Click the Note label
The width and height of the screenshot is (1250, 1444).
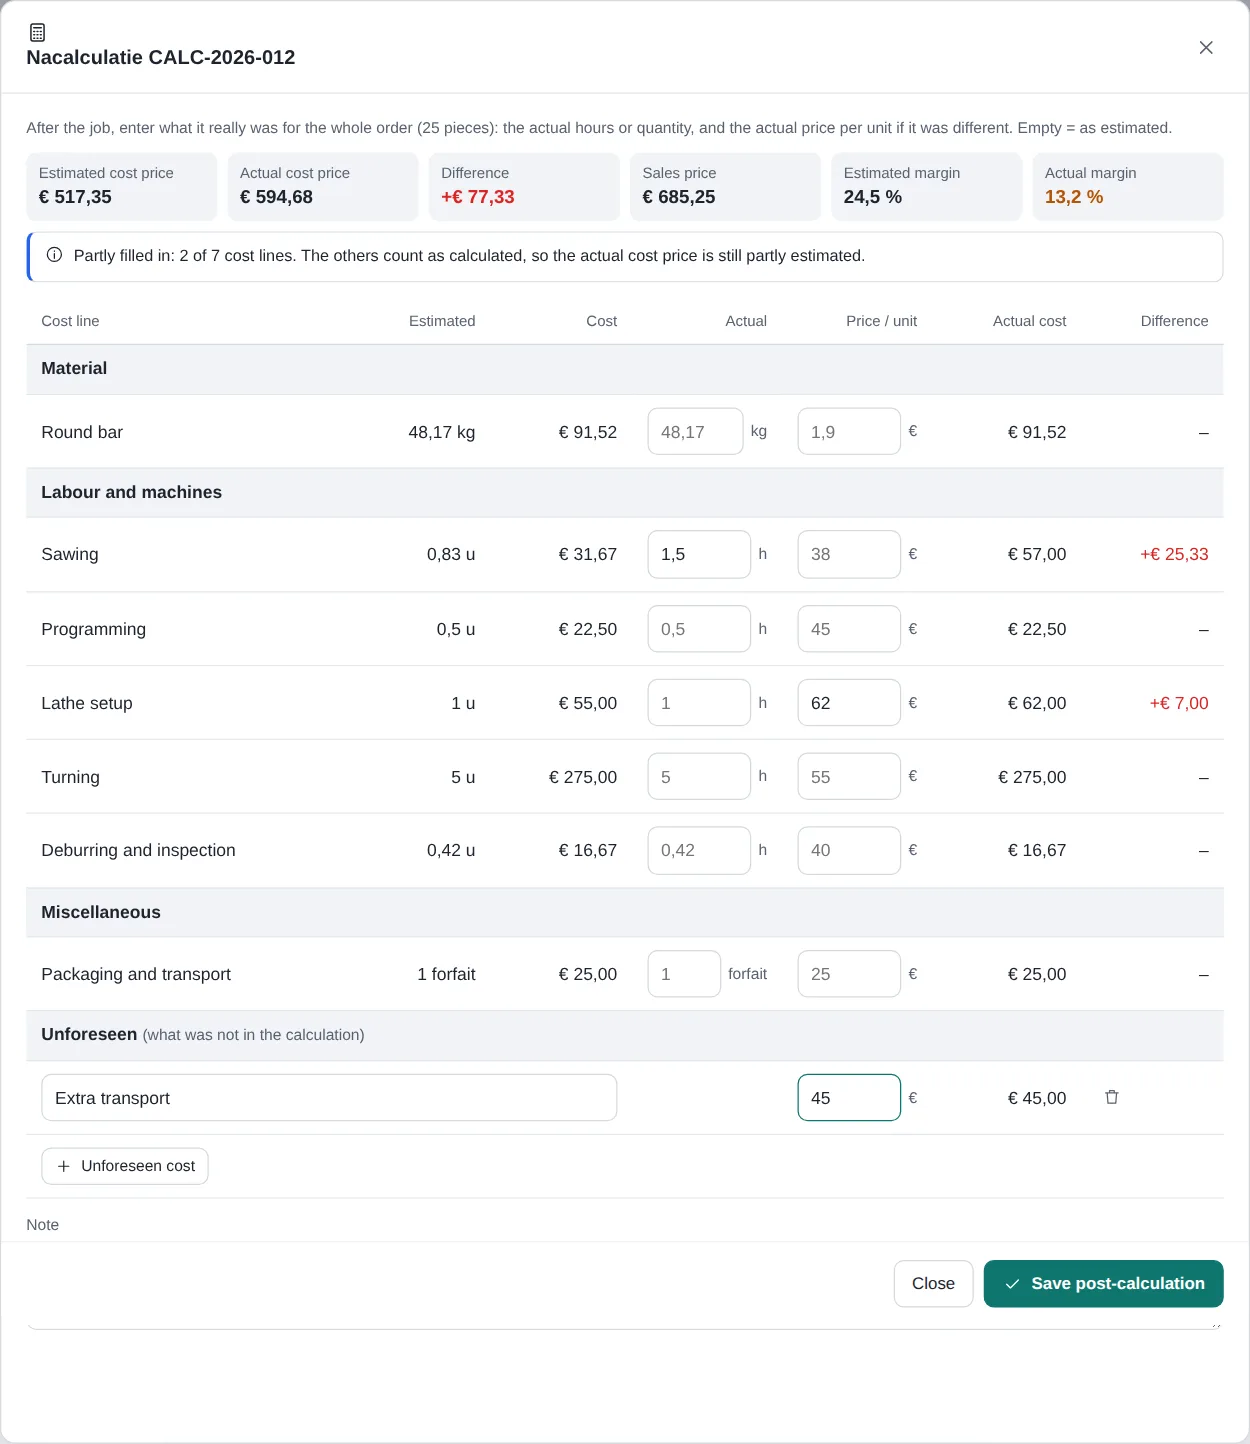point(43,1225)
